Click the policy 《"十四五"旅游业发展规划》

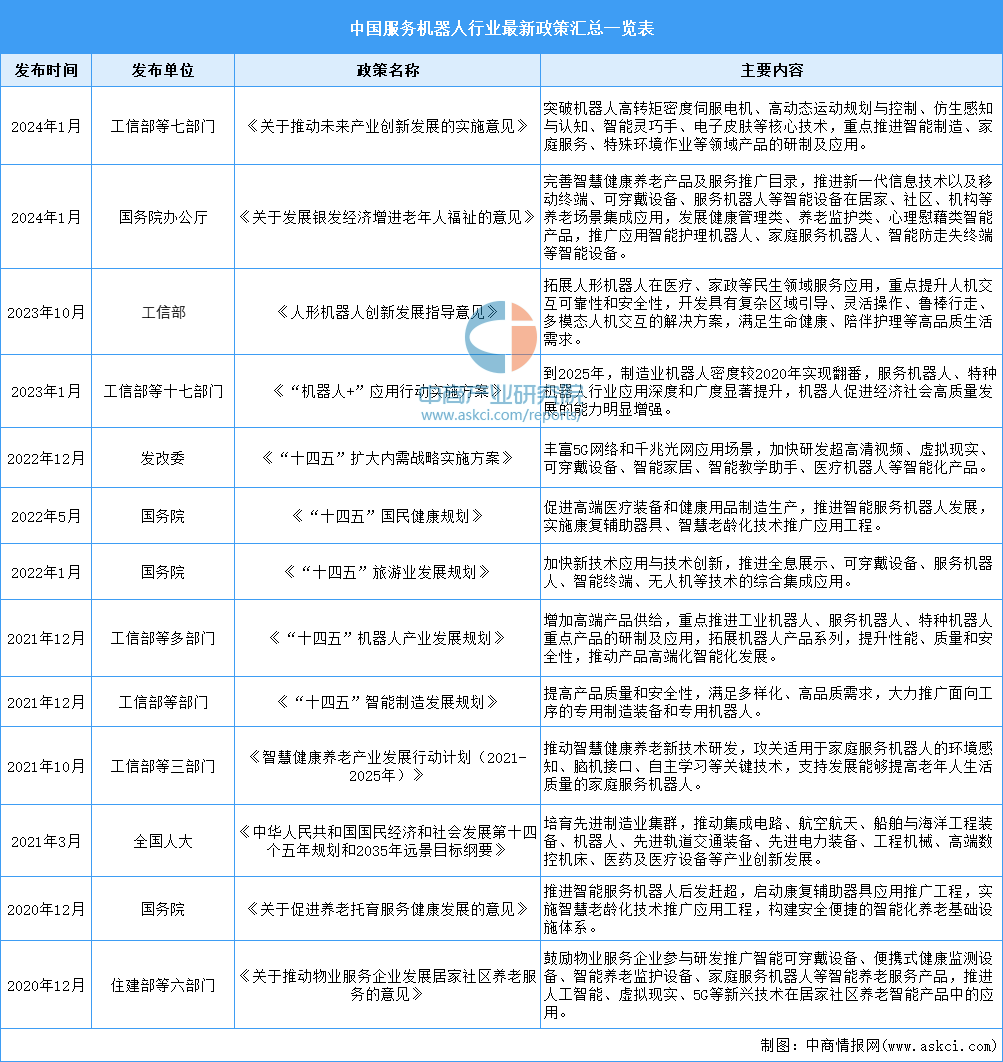(387, 572)
